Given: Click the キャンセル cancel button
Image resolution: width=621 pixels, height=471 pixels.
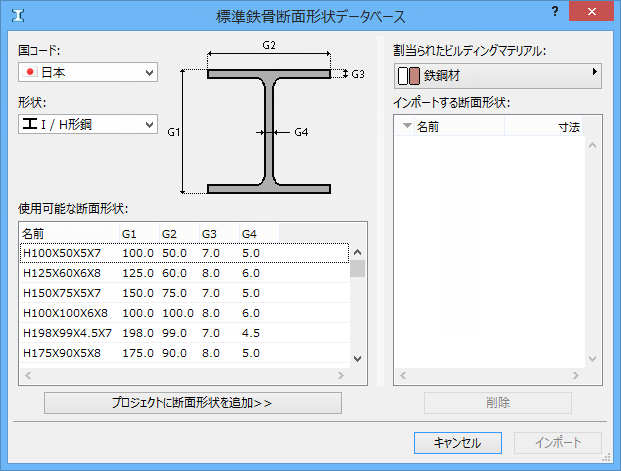Looking at the screenshot, I should pyautogui.click(x=458, y=443).
